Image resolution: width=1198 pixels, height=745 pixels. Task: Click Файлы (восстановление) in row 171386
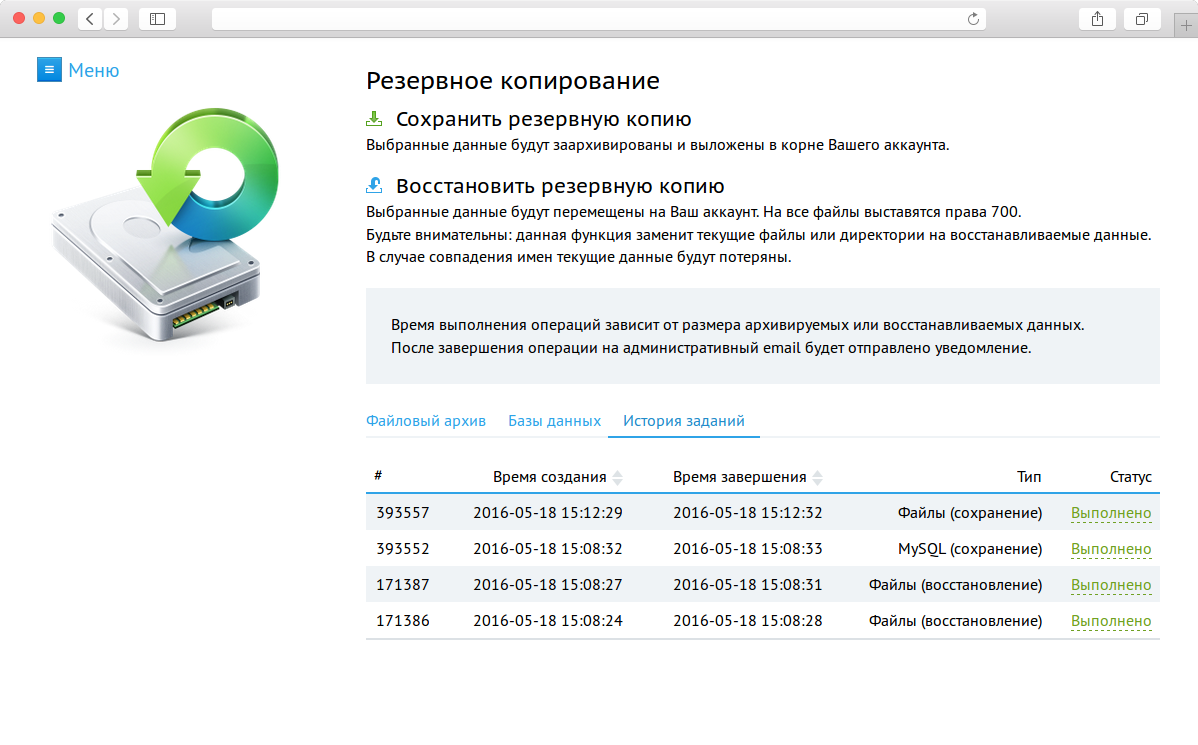956,620
